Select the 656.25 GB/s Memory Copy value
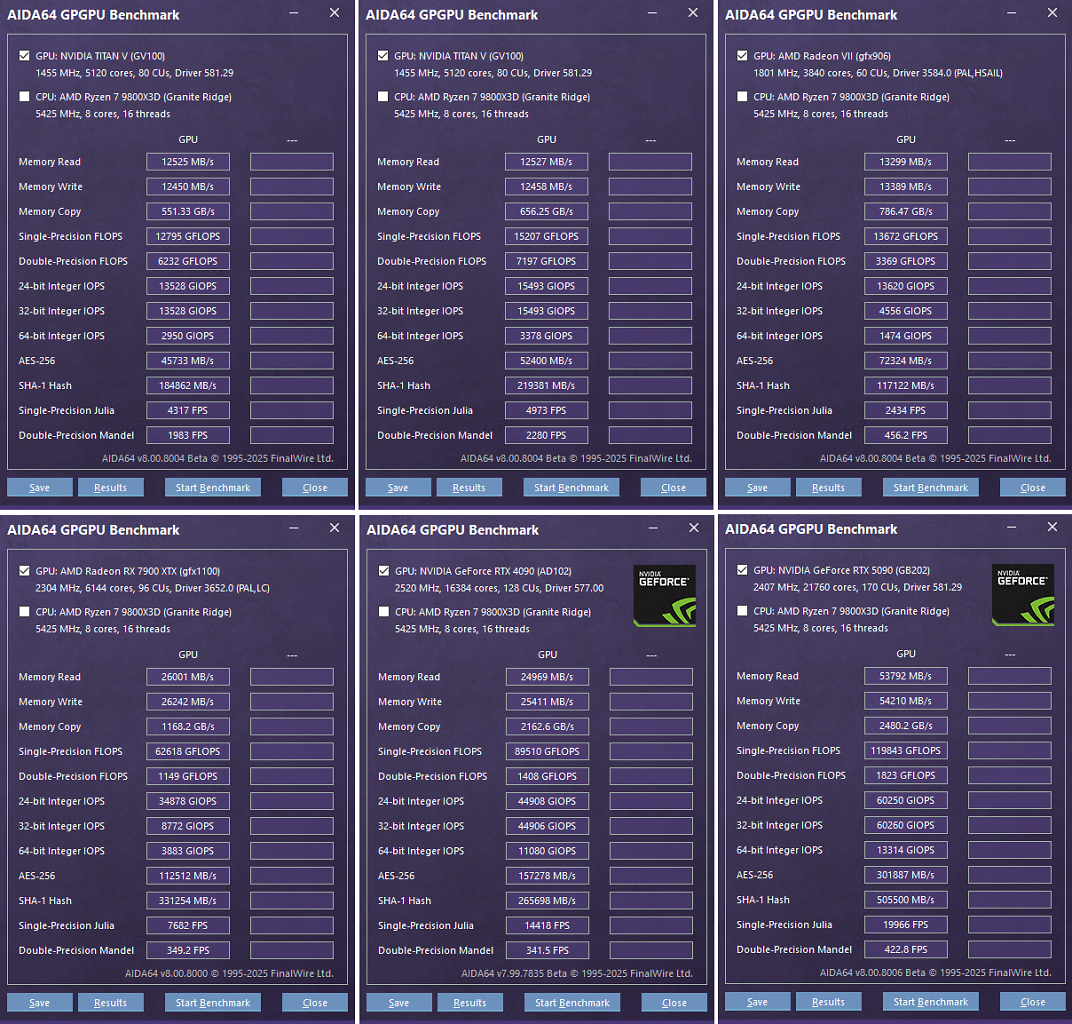This screenshot has width=1072, height=1024. click(x=546, y=212)
